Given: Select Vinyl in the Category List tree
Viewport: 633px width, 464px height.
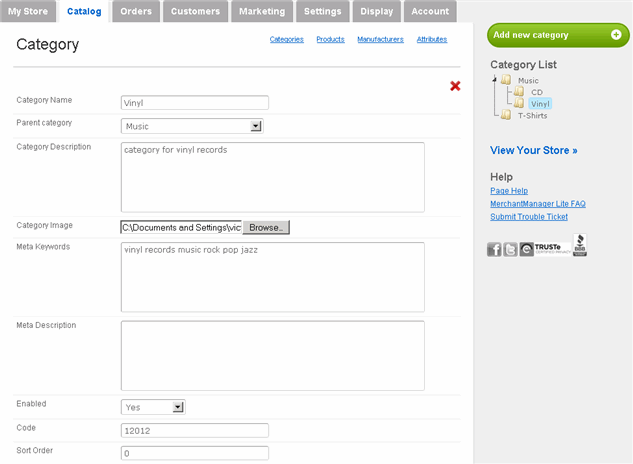Looking at the screenshot, I should coord(540,104).
